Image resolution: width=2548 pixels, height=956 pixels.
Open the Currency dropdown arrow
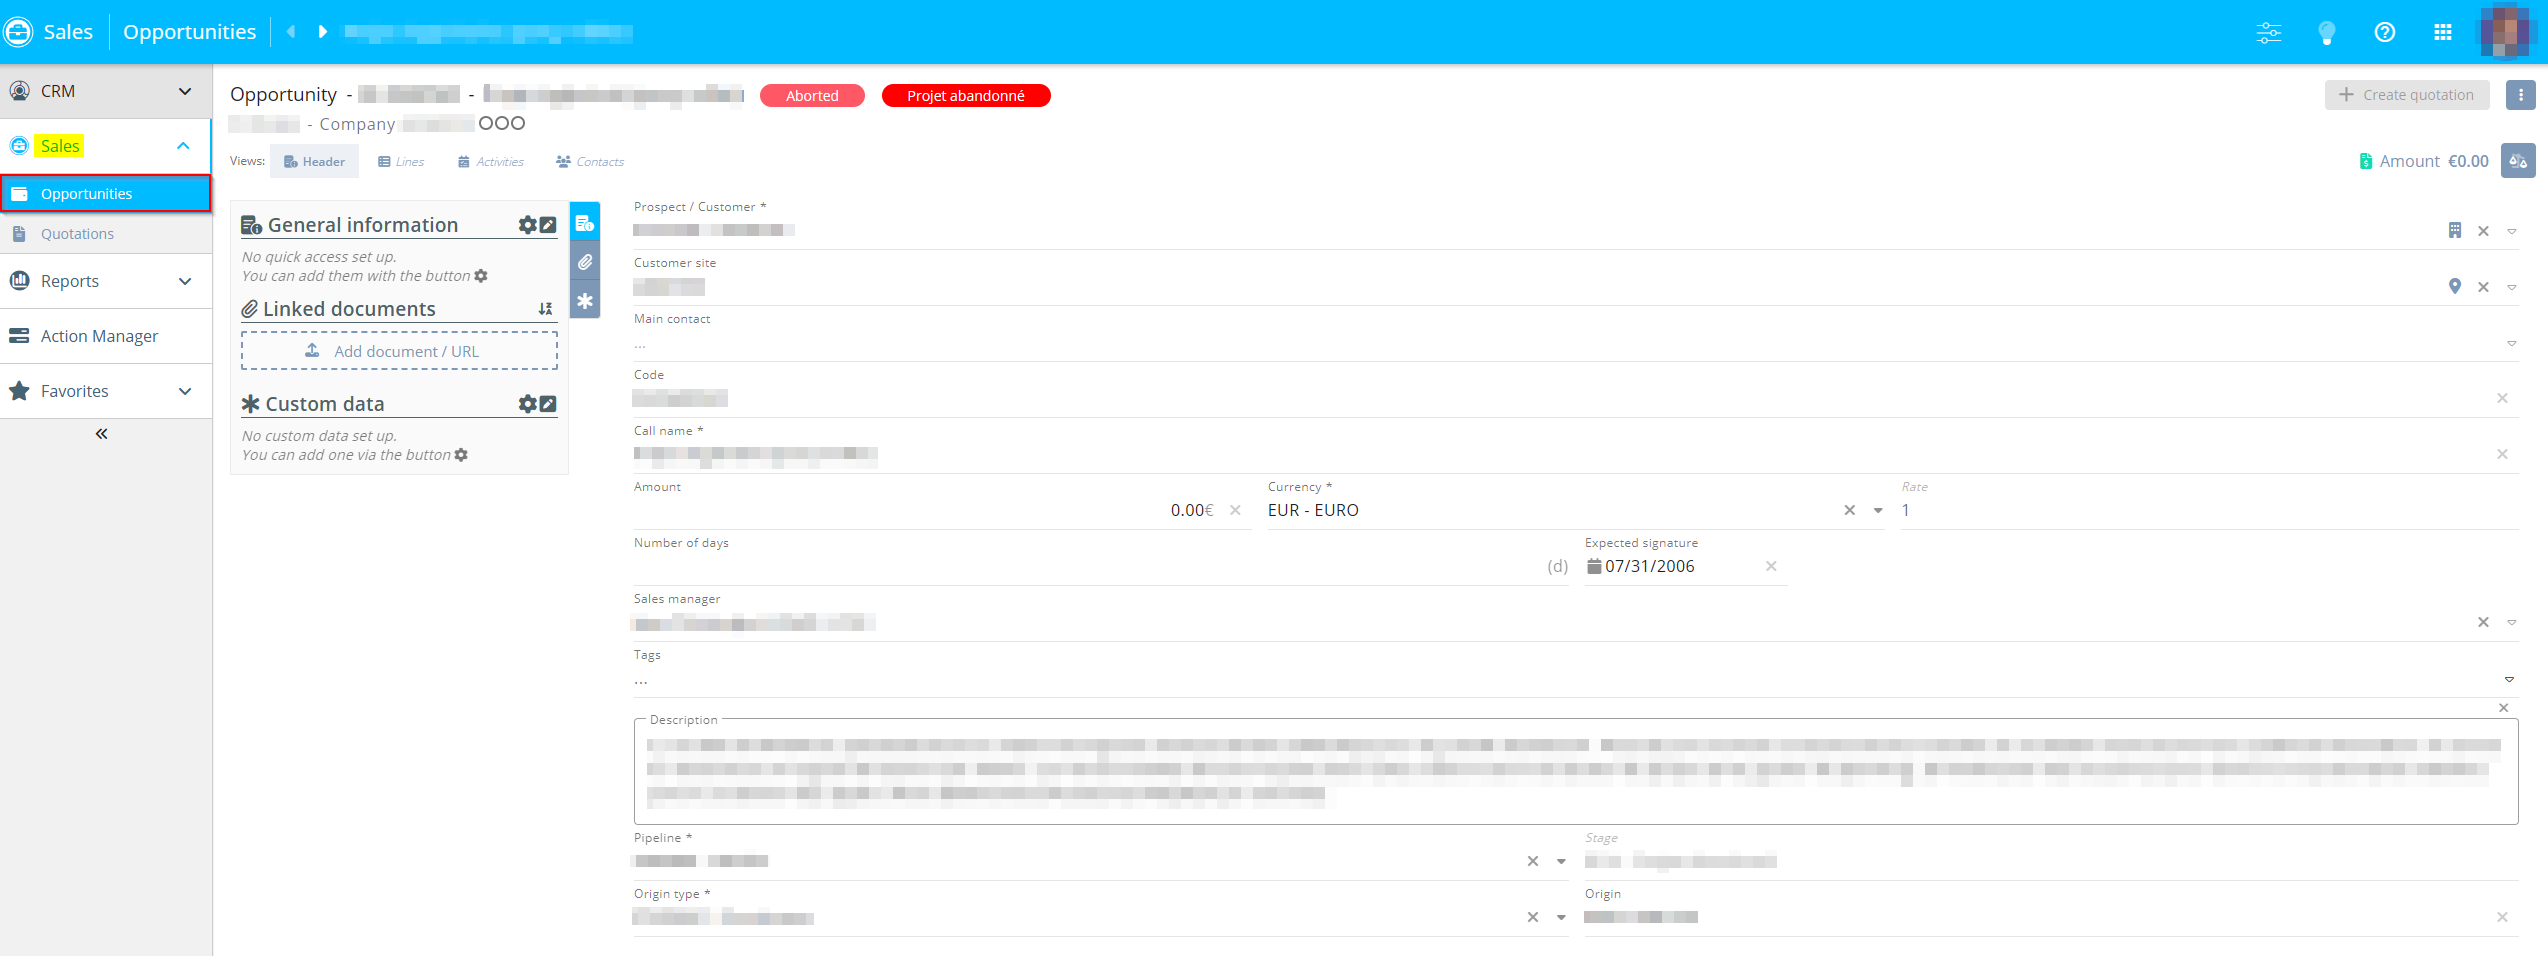click(1877, 511)
